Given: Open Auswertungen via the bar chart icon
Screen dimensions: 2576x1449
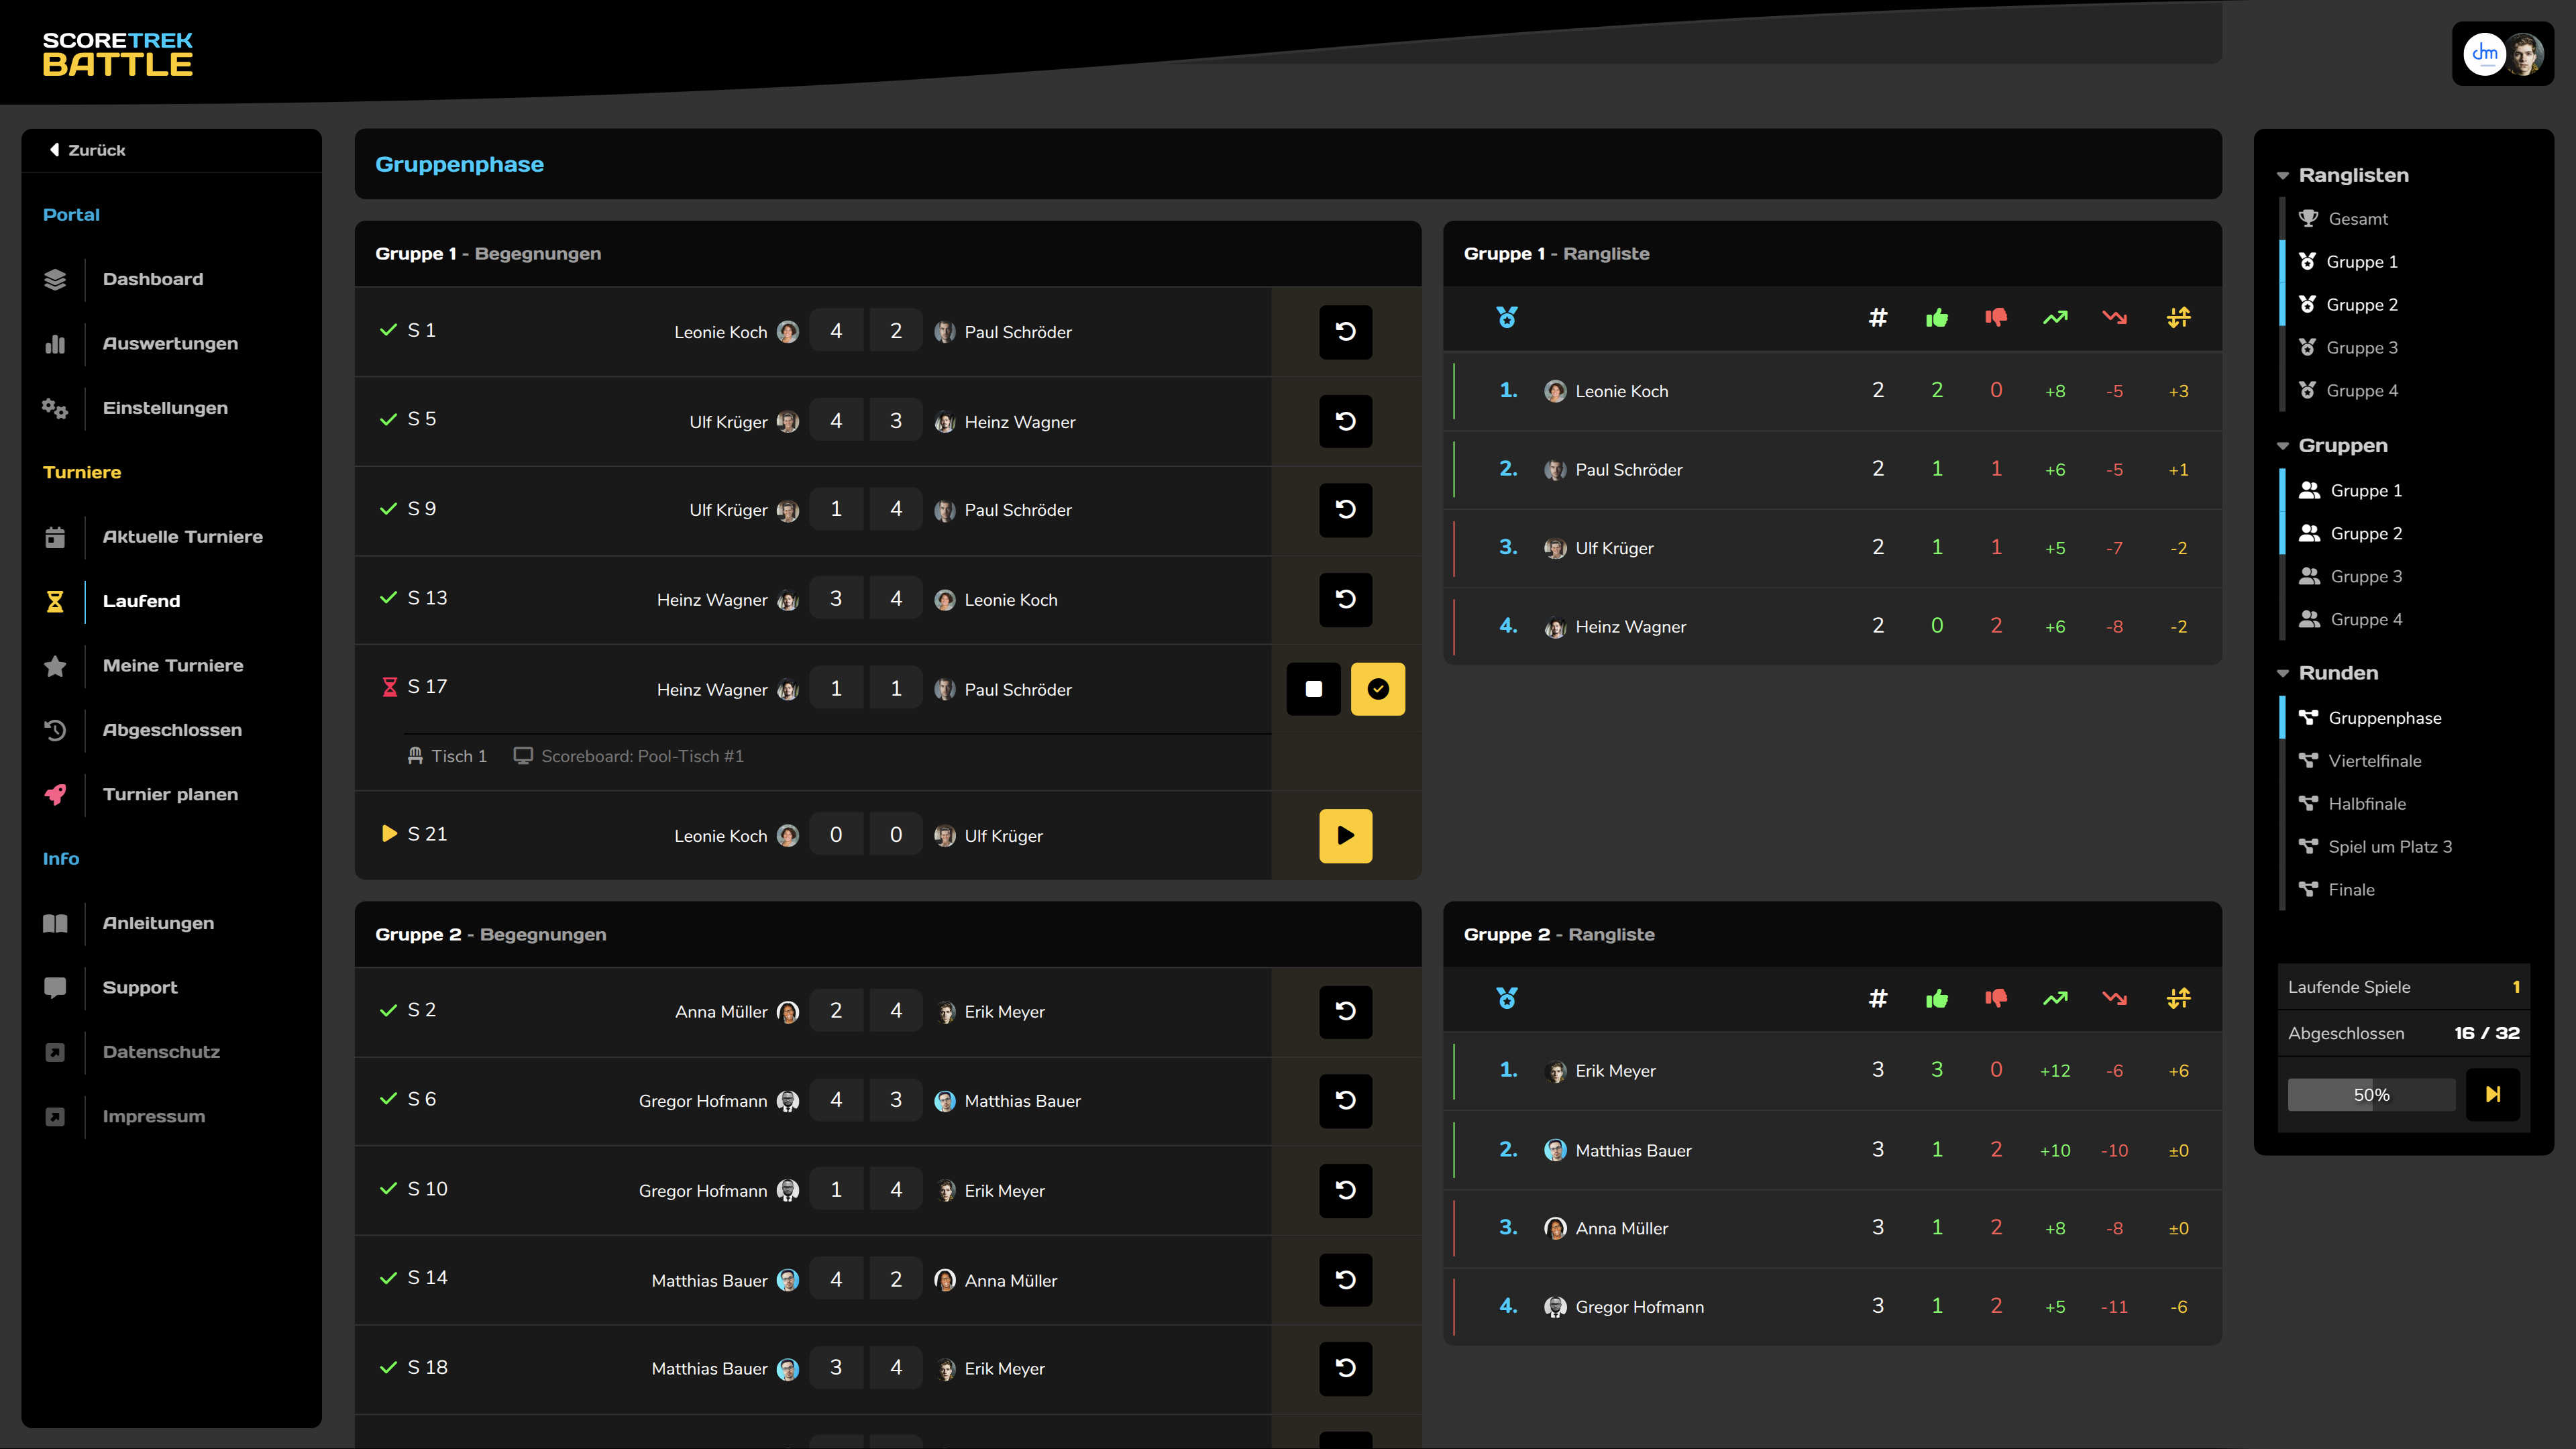Looking at the screenshot, I should (54, 344).
